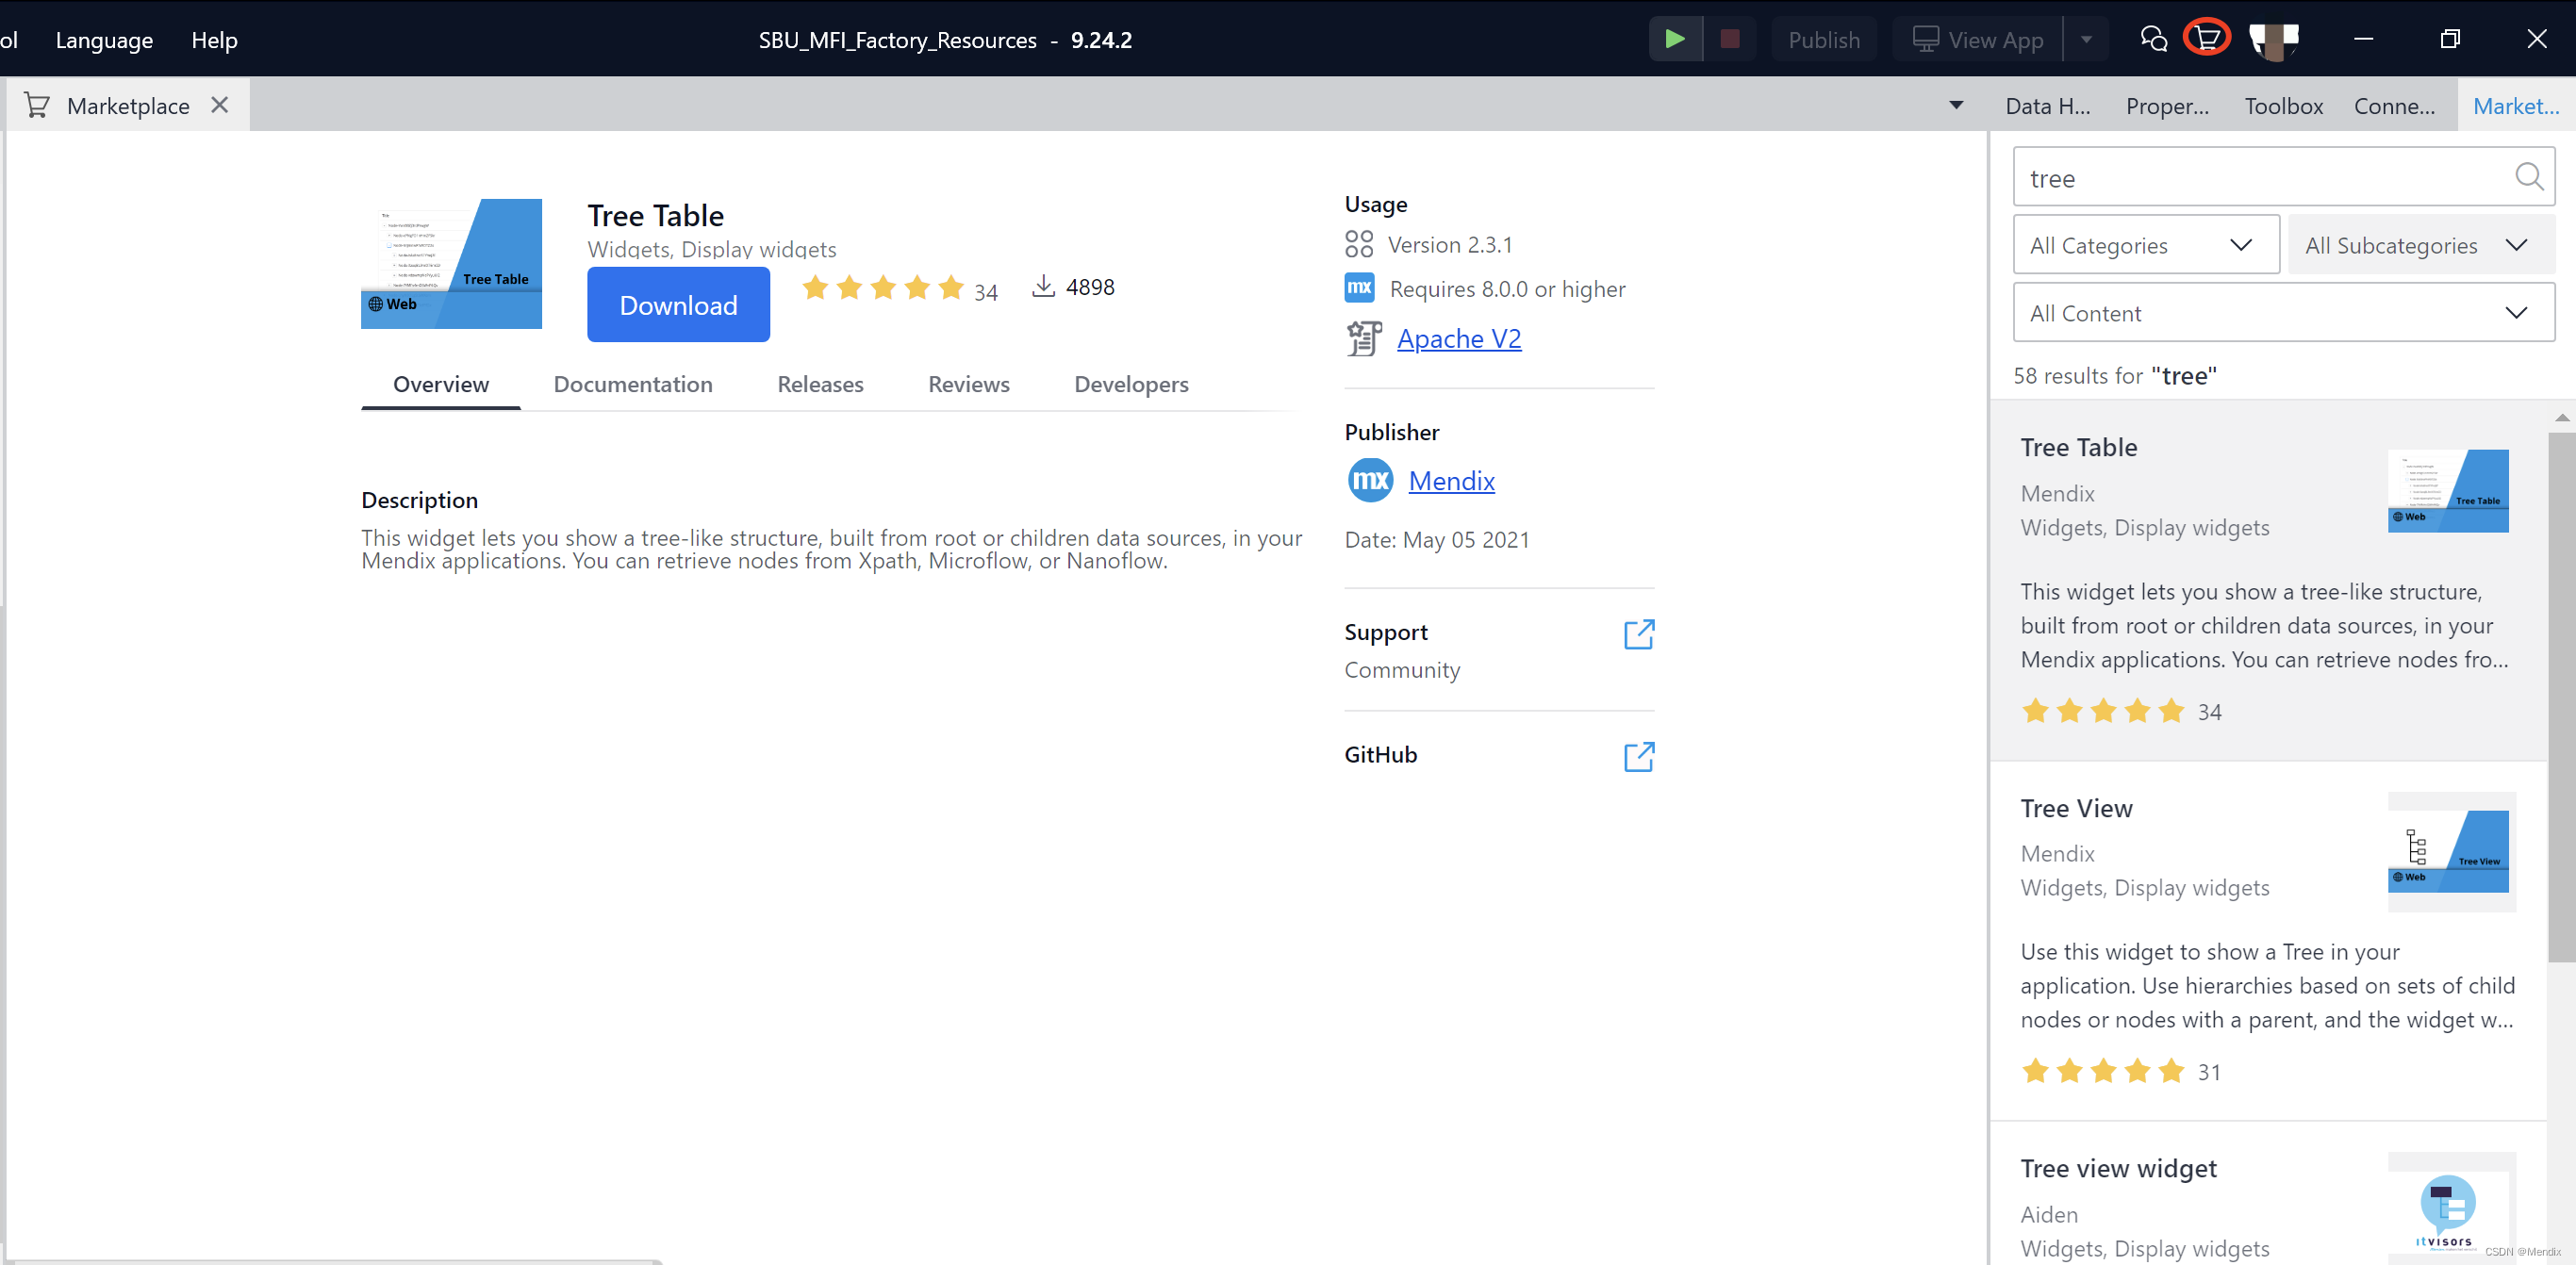Open the All Subcategories dropdown
2576x1265 pixels.
tap(2421, 244)
